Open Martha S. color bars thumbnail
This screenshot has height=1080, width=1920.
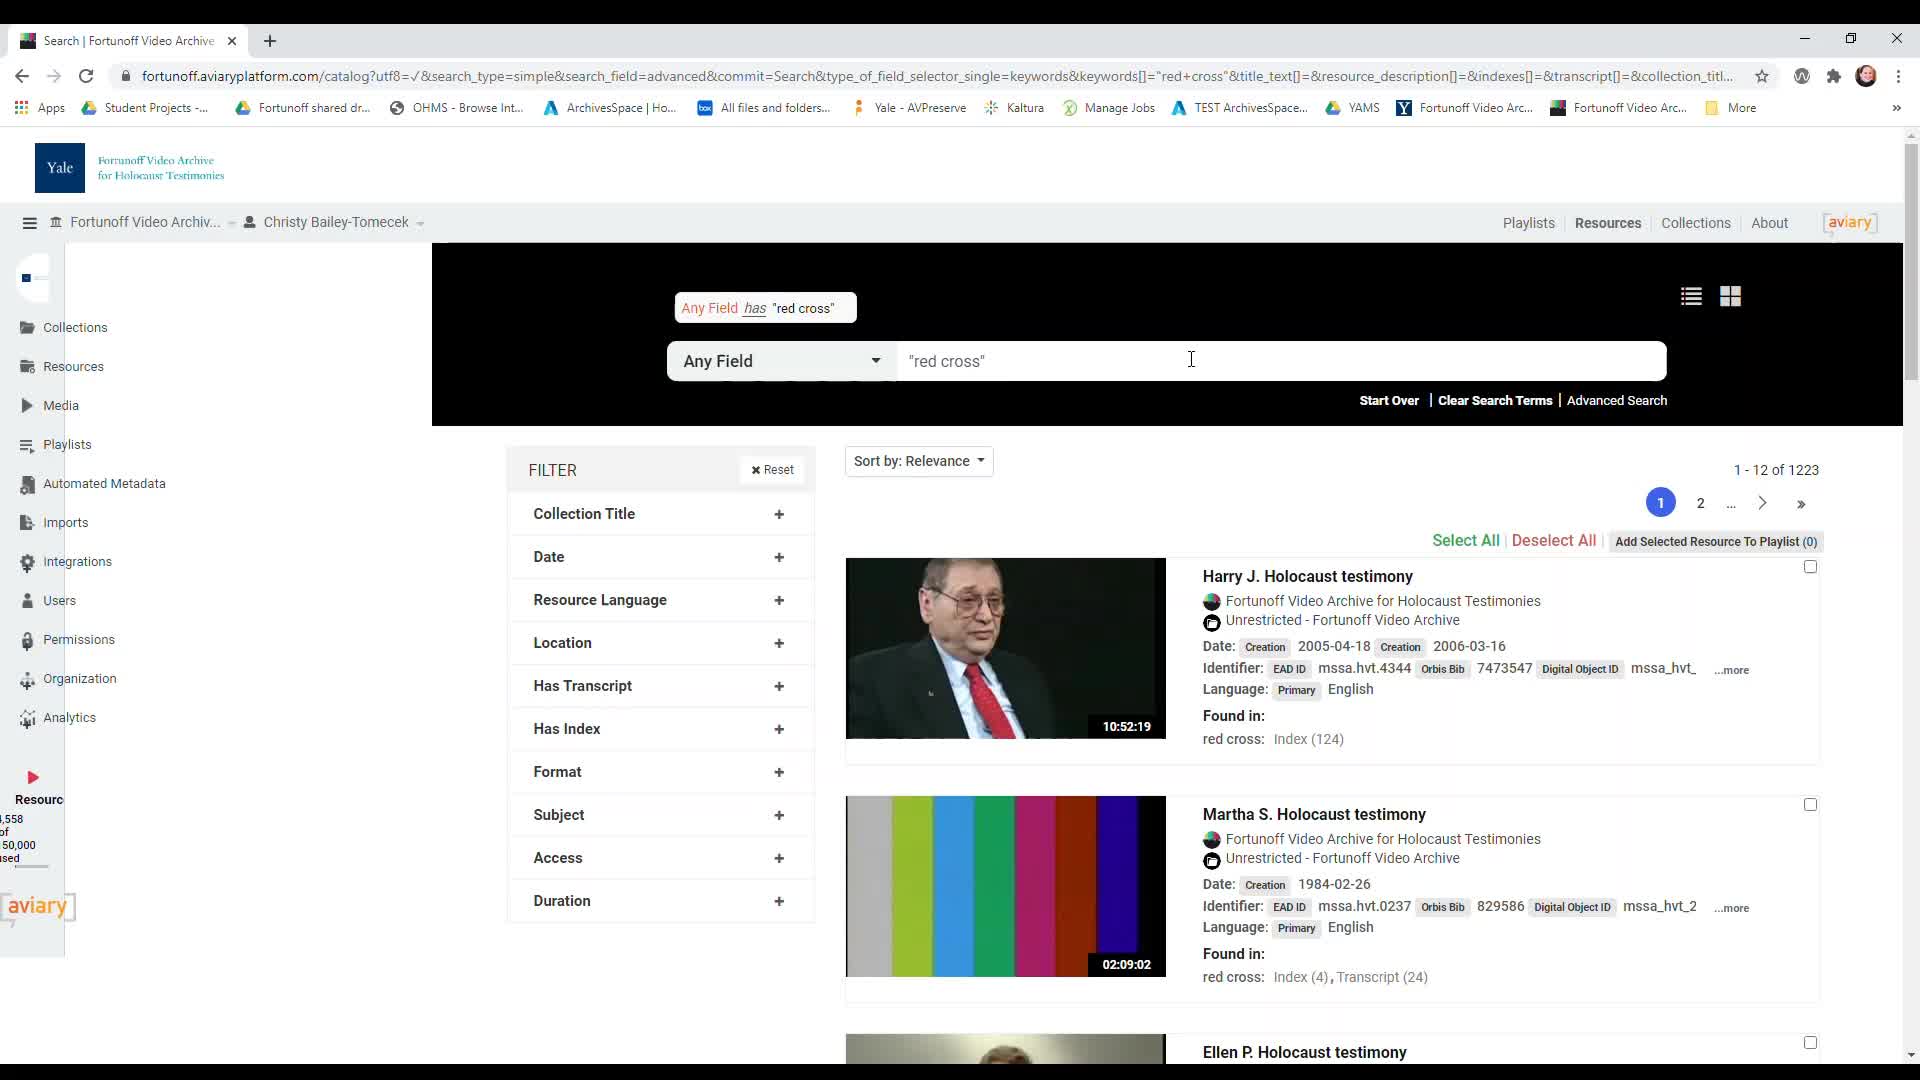[x=1005, y=886]
